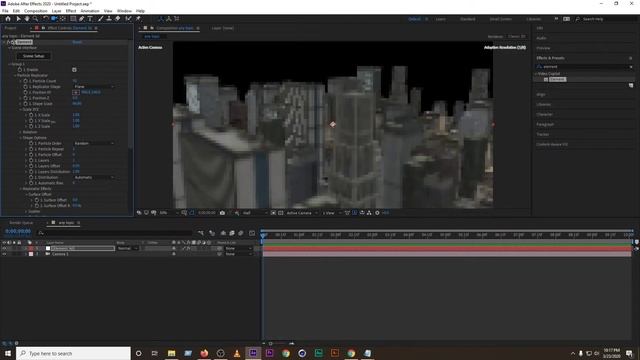This screenshot has height=360, width=640.
Task: Open the 1 View layout dropdown
Action: (x=331, y=213)
